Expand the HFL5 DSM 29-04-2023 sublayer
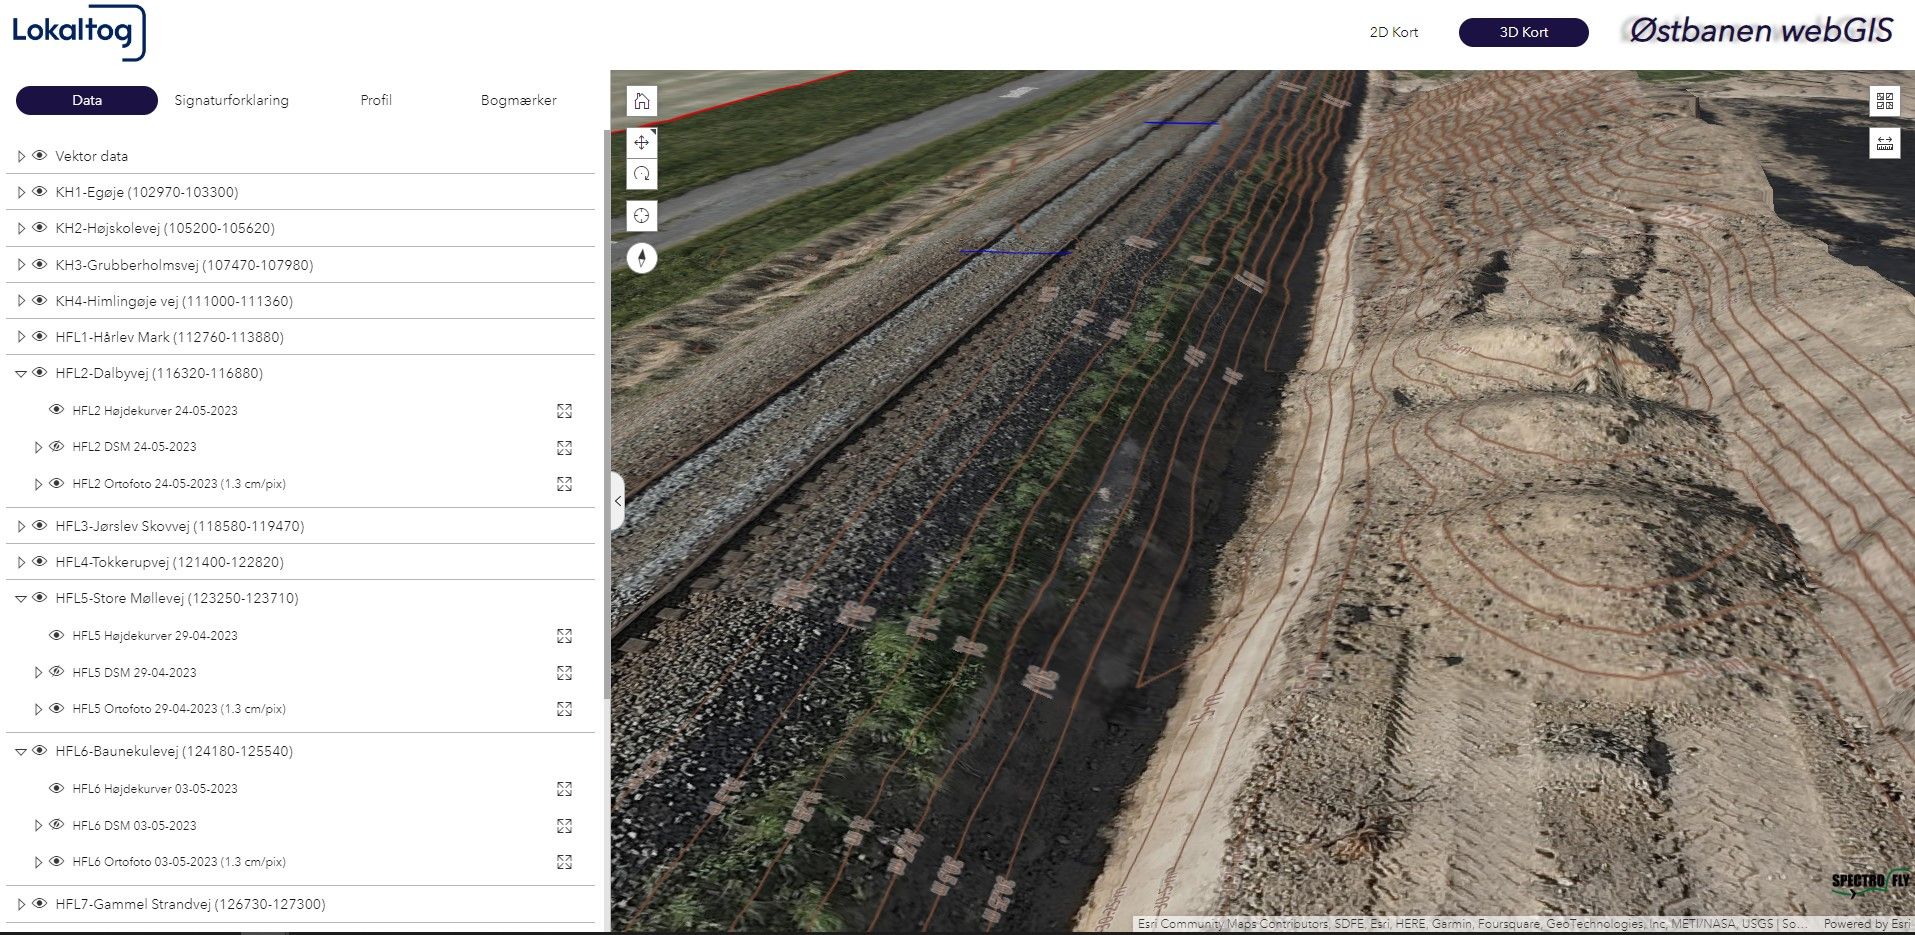1915x935 pixels. [39, 673]
